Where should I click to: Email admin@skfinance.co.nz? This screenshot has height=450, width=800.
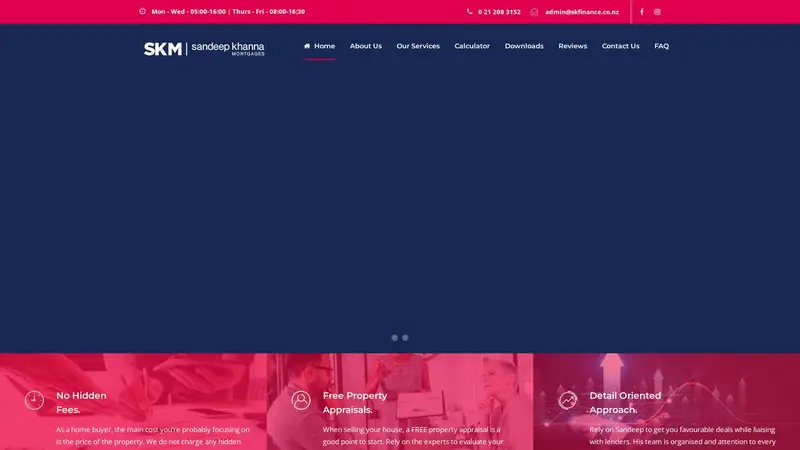582,12
